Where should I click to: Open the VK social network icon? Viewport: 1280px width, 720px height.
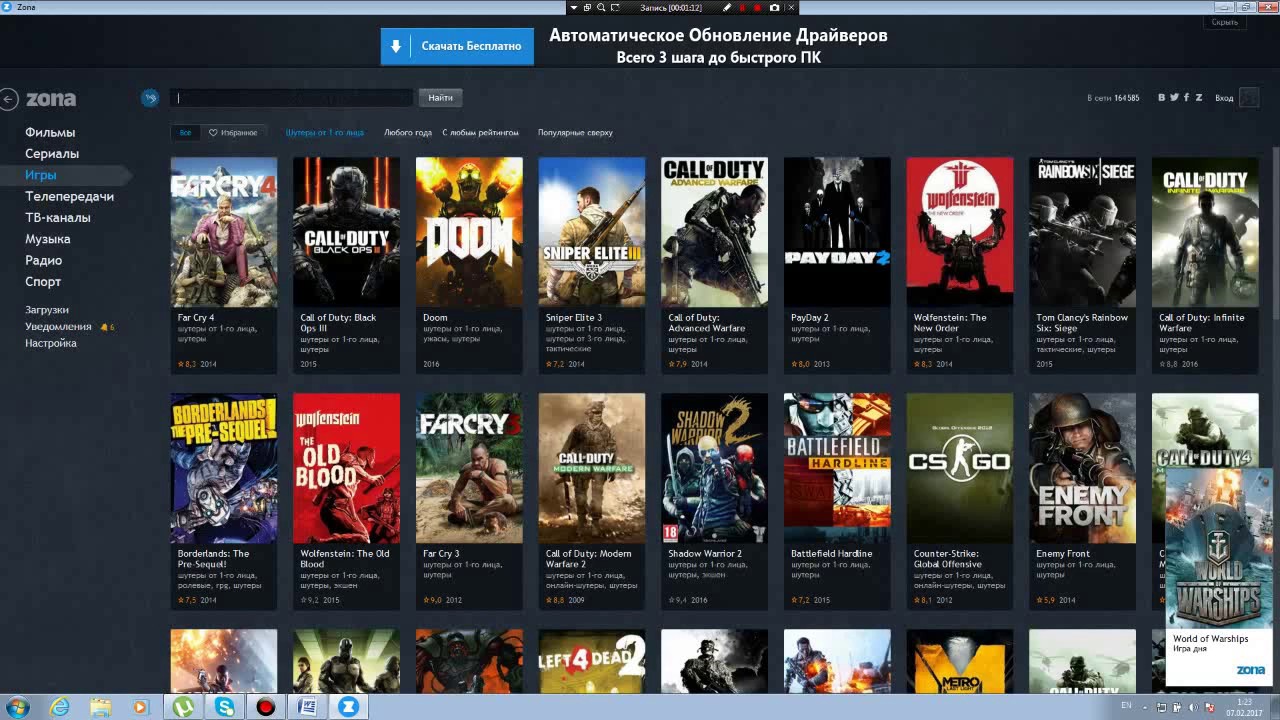1162,97
